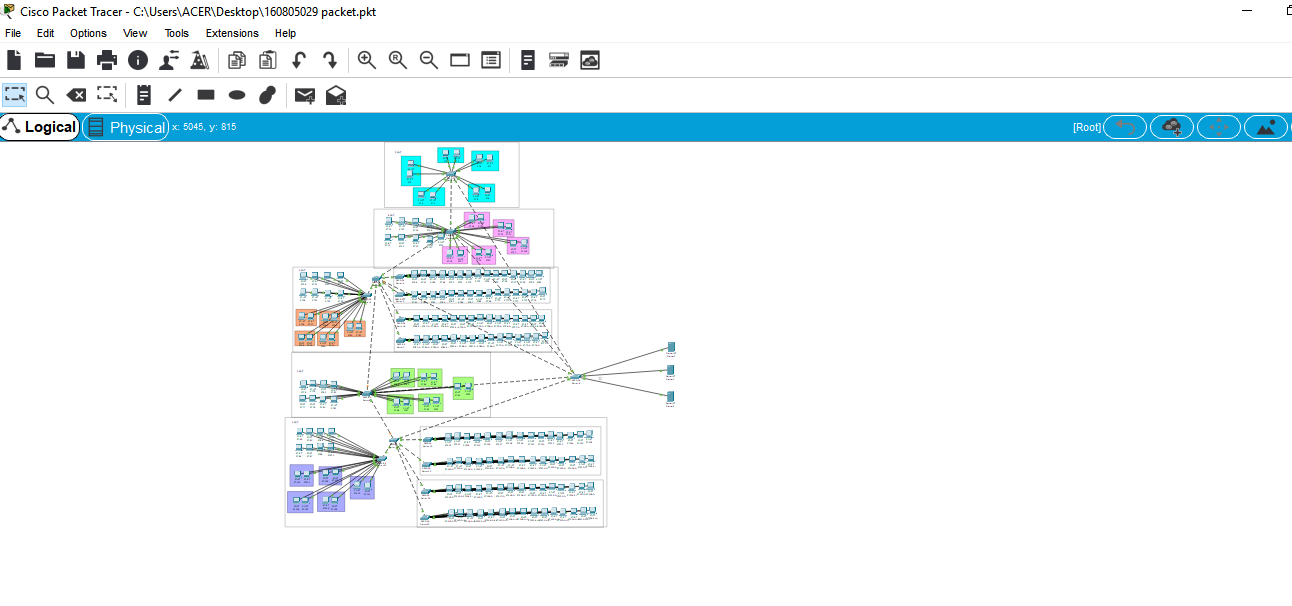Image resolution: width=1292 pixels, height=606 pixels.
Task: Select the Place Note tool
Action: click(144, 95)
